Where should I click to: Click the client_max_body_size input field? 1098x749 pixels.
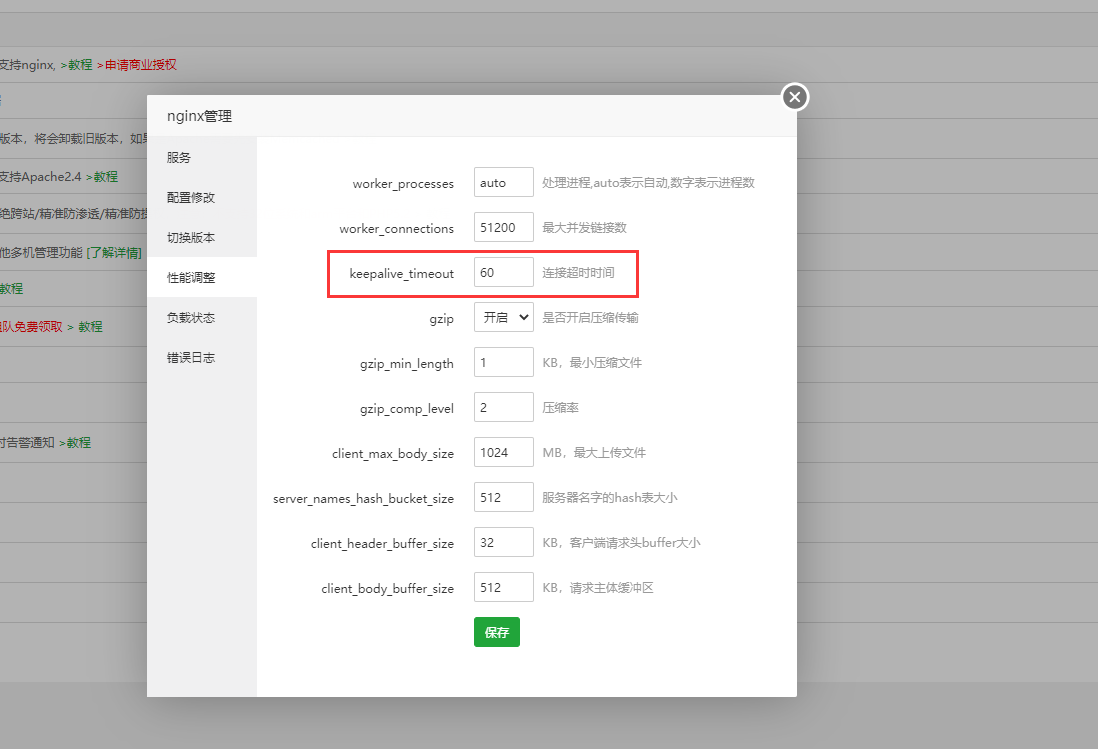click(x=503, y=452)
